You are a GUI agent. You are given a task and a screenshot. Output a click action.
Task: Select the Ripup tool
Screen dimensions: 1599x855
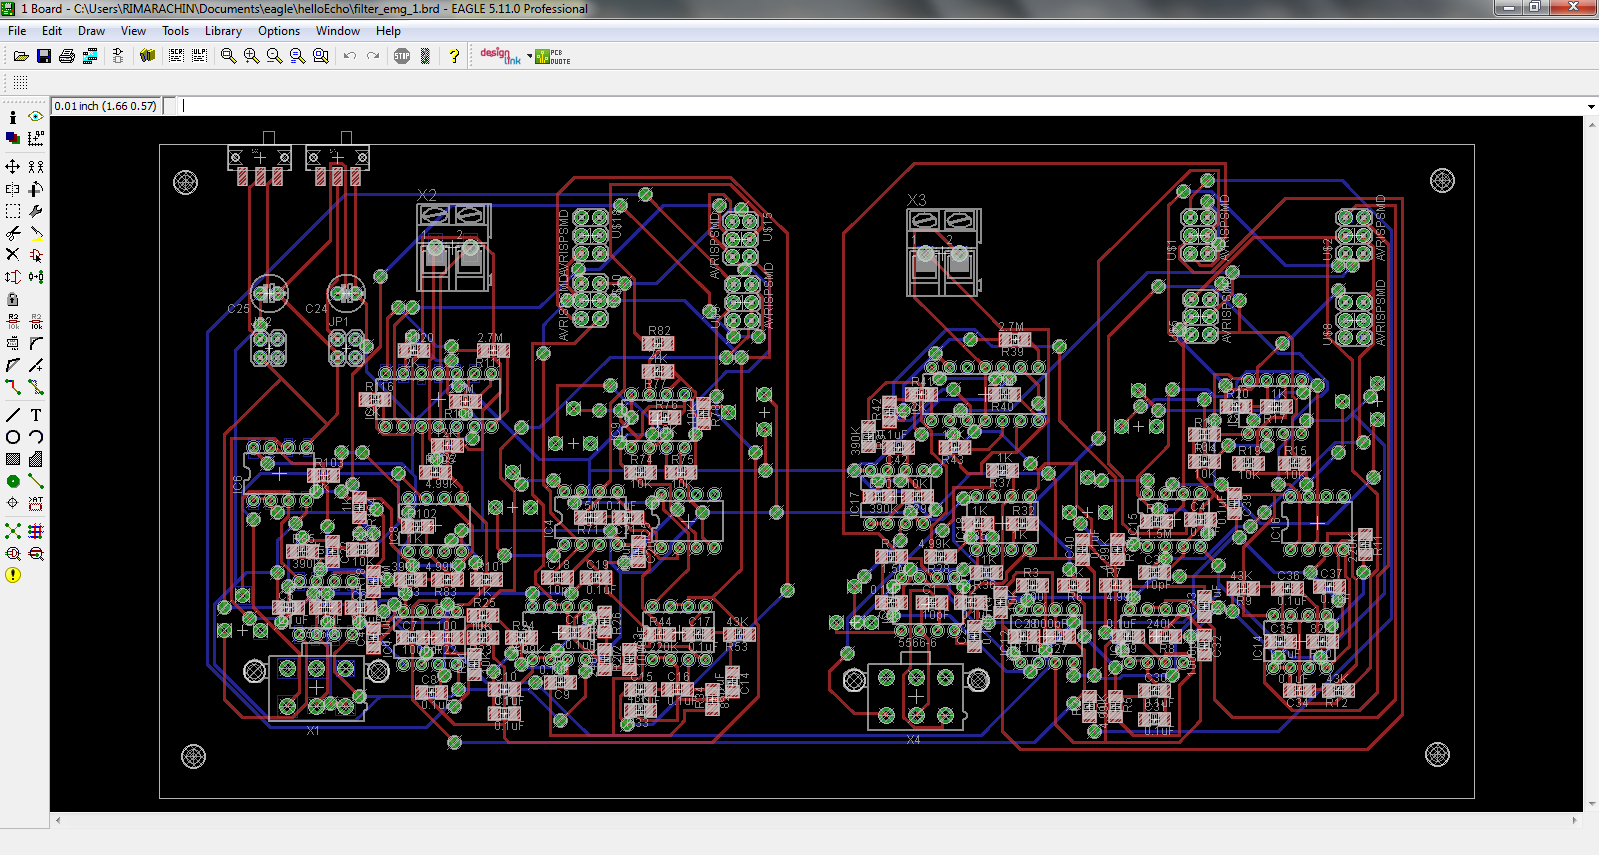pyautogui.click(x=36, y=387)
